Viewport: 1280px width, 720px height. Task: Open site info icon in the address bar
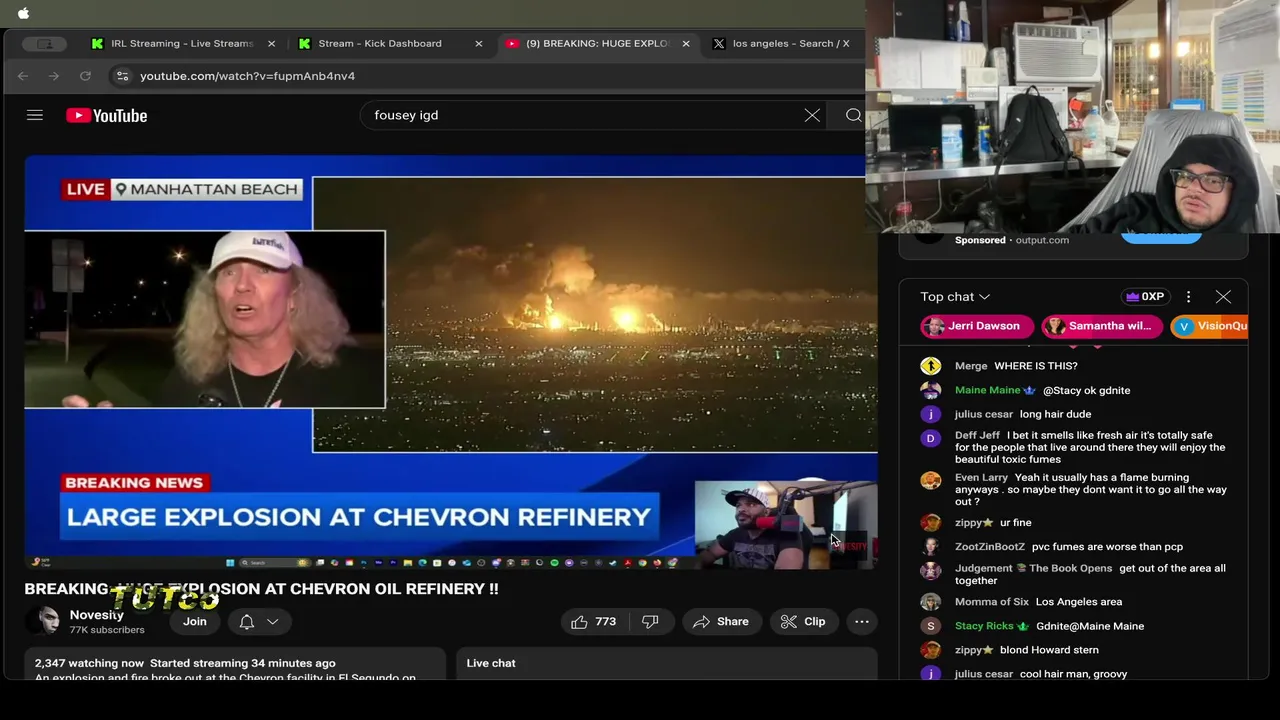click(122, 76)
